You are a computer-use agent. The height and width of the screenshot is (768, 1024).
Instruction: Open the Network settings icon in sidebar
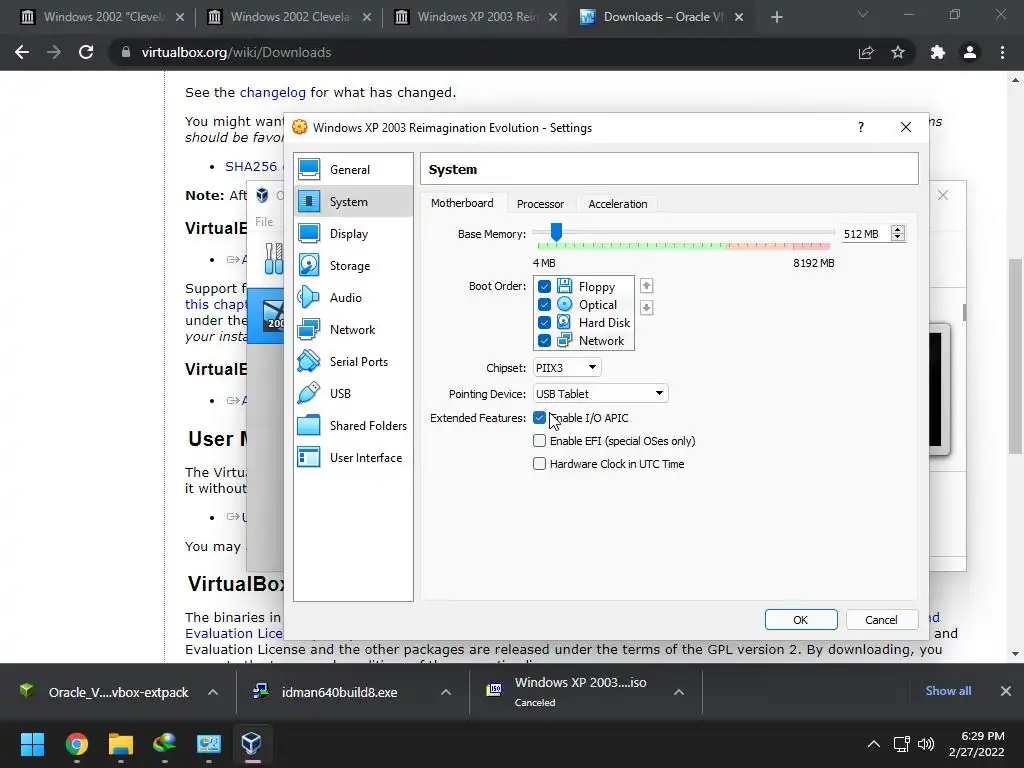coord(309,330)
